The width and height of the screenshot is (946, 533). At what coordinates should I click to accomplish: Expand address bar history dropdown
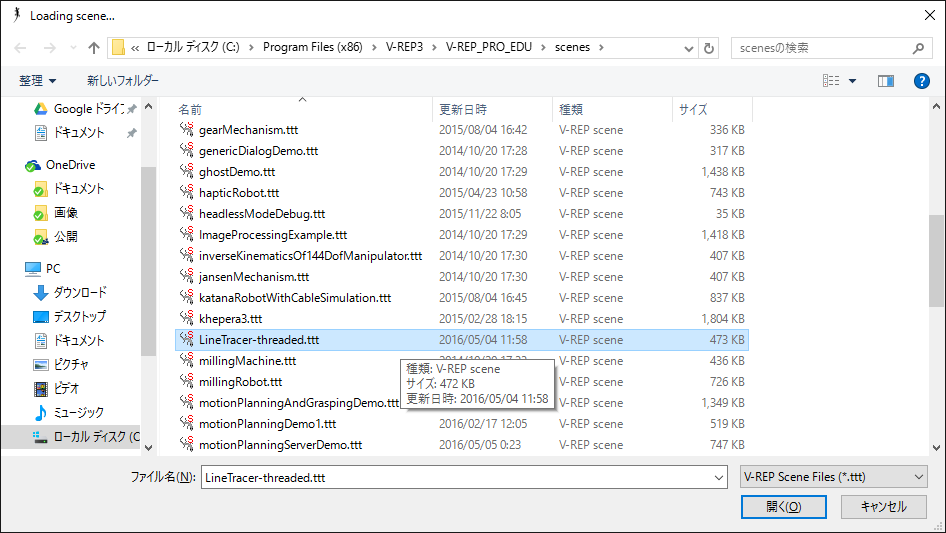tap(688, 48)
